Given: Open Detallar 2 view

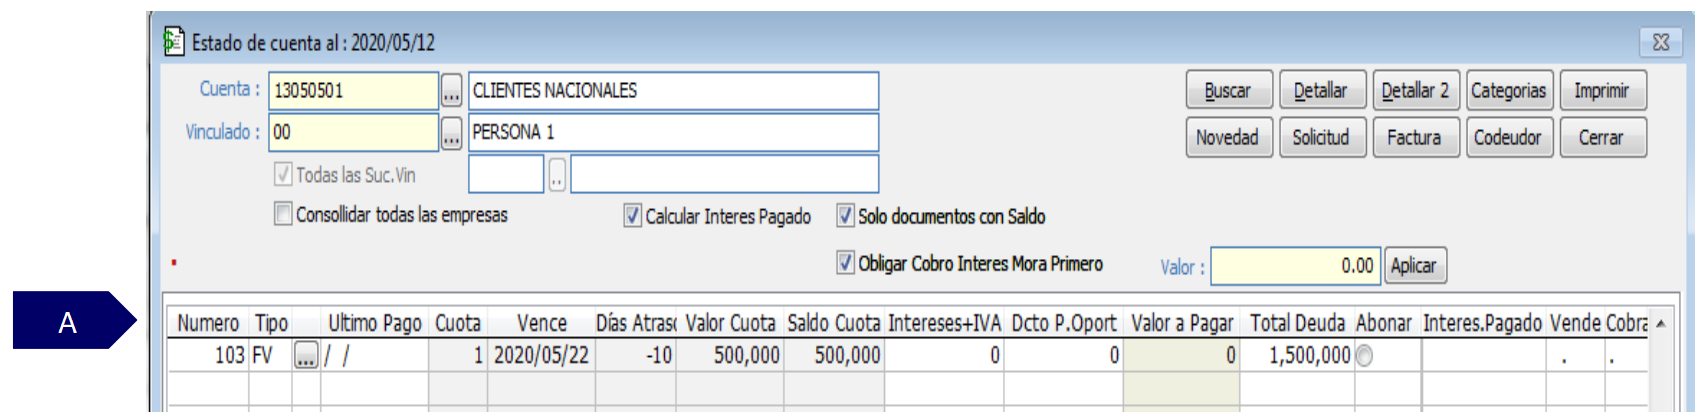Looking at the screenshot, I should pos(1415,91).
